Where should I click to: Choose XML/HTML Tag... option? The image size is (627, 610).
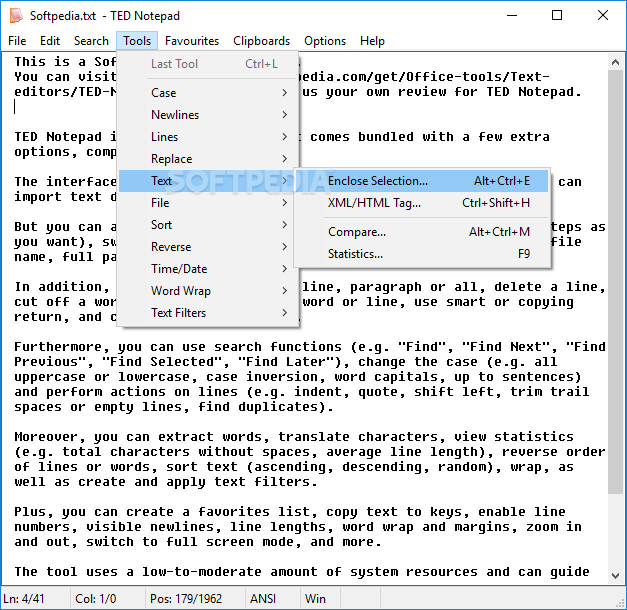point(422,203)
